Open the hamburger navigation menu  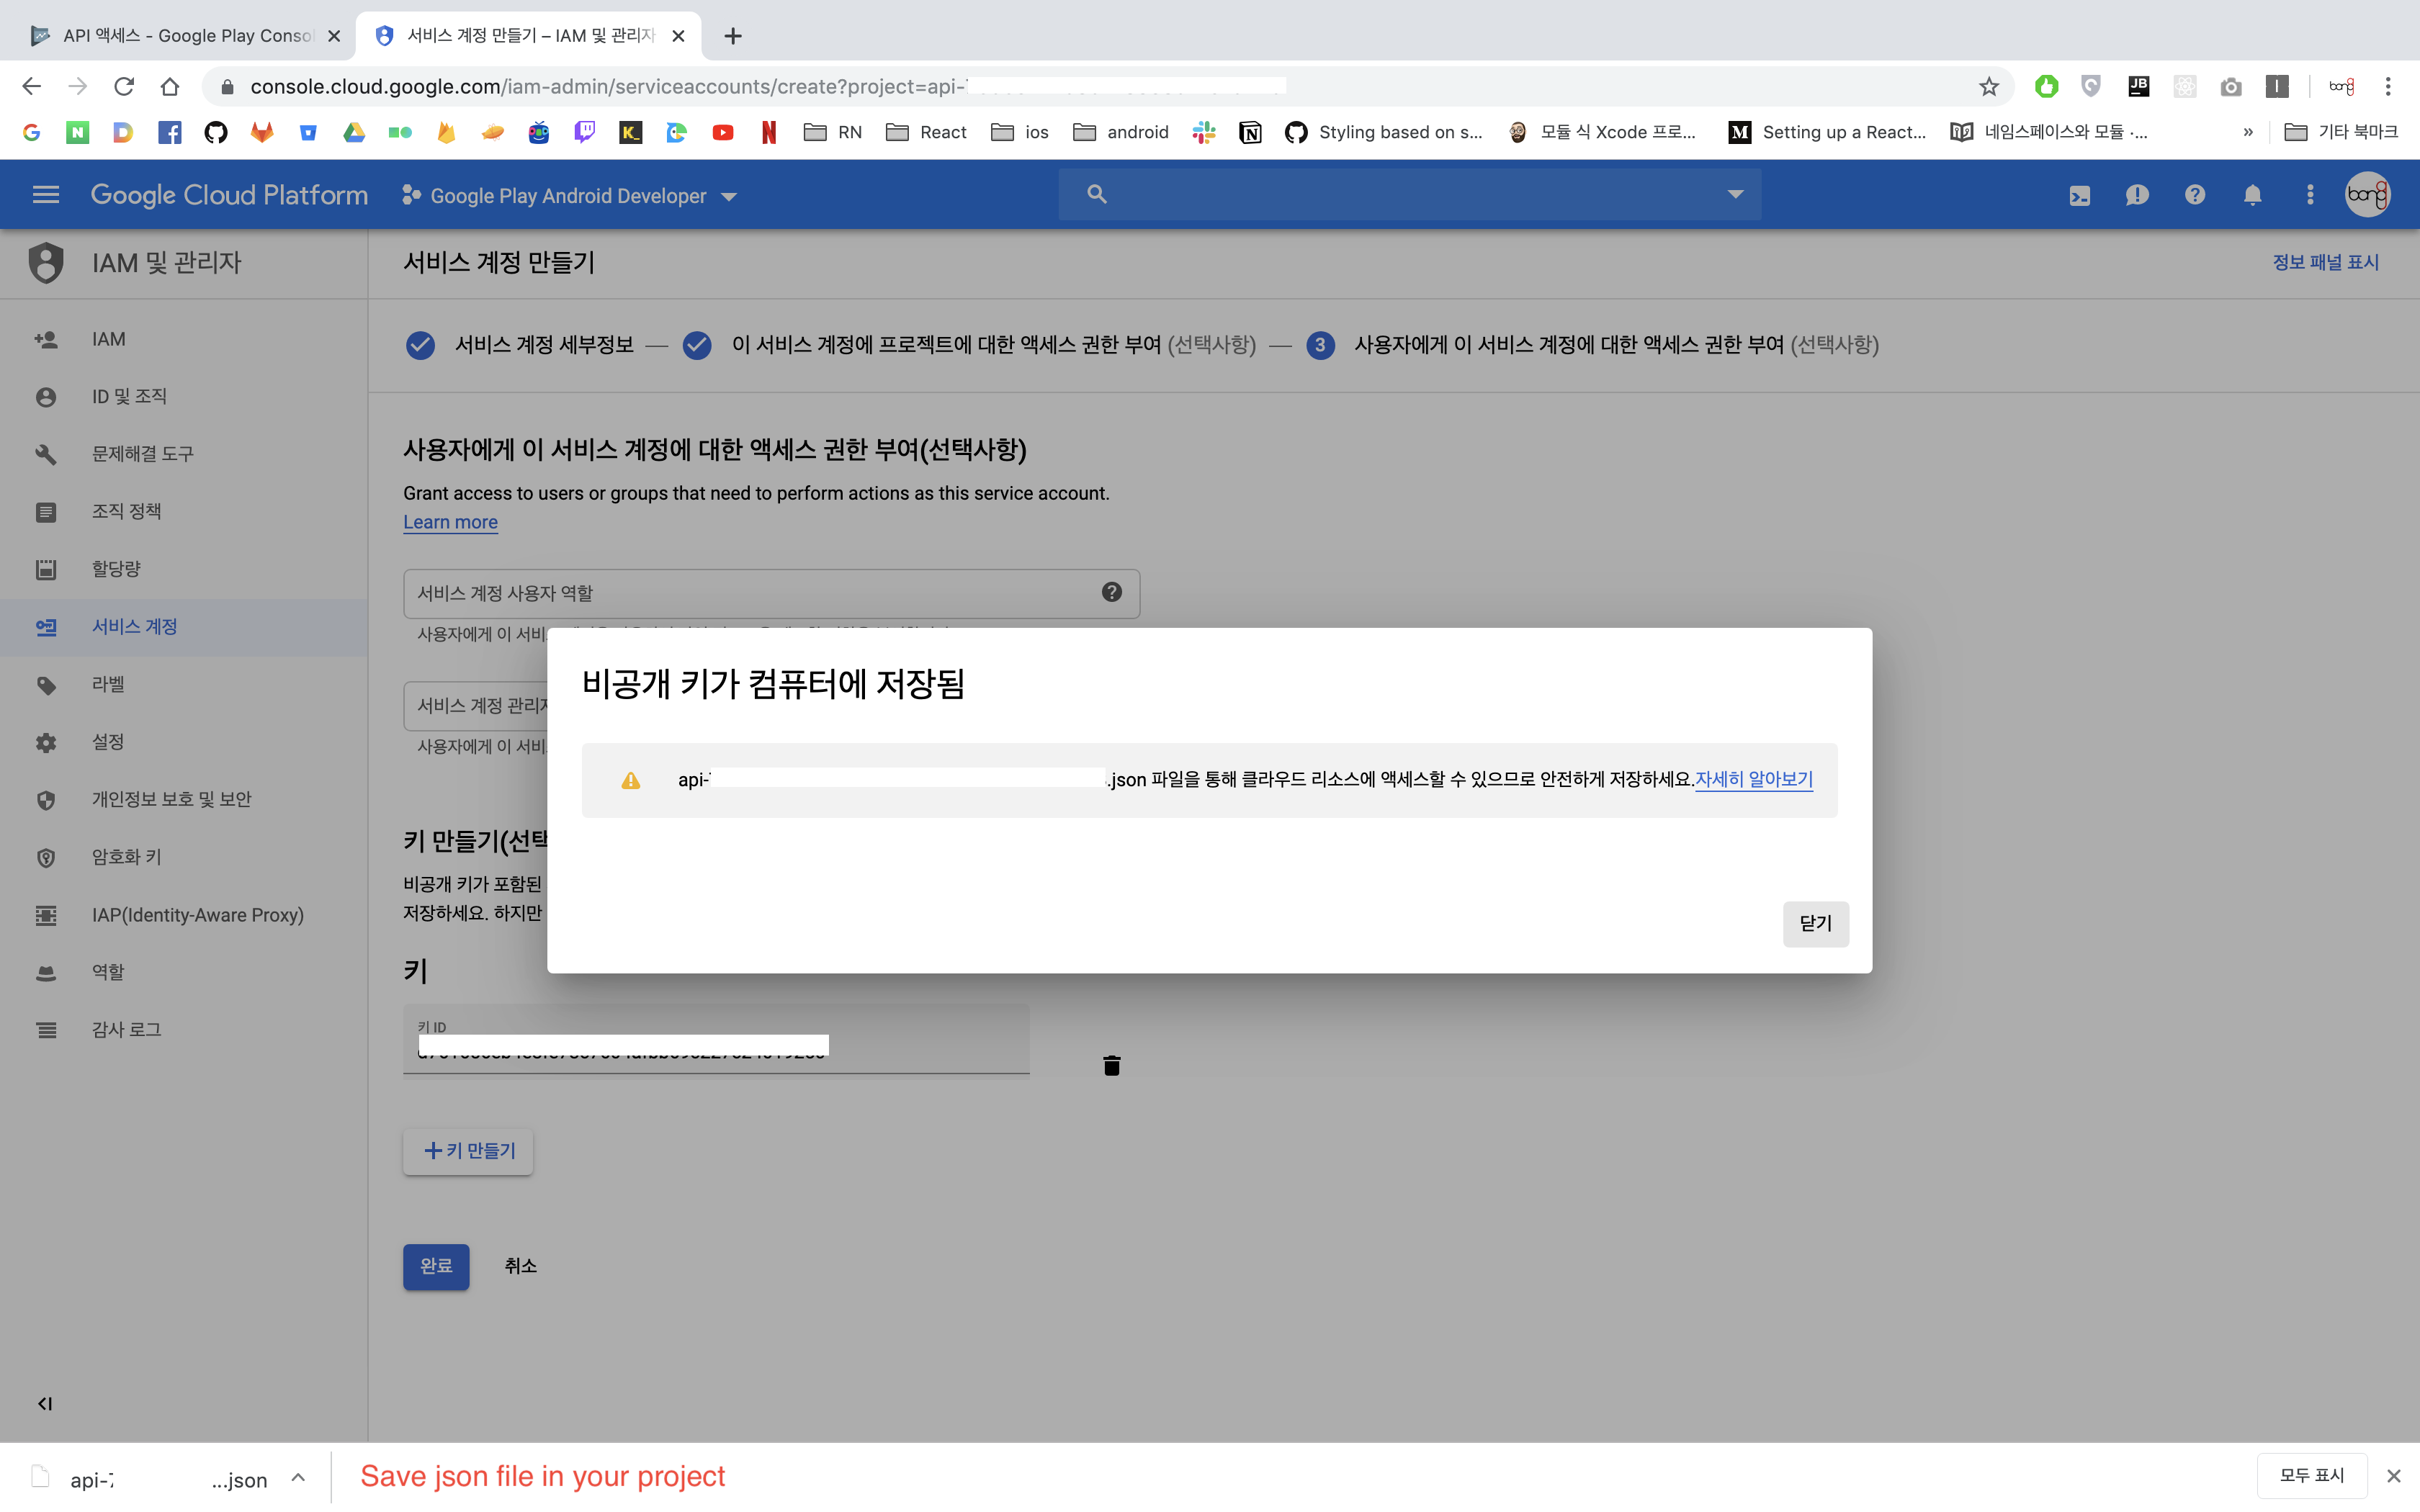point(46,195)
